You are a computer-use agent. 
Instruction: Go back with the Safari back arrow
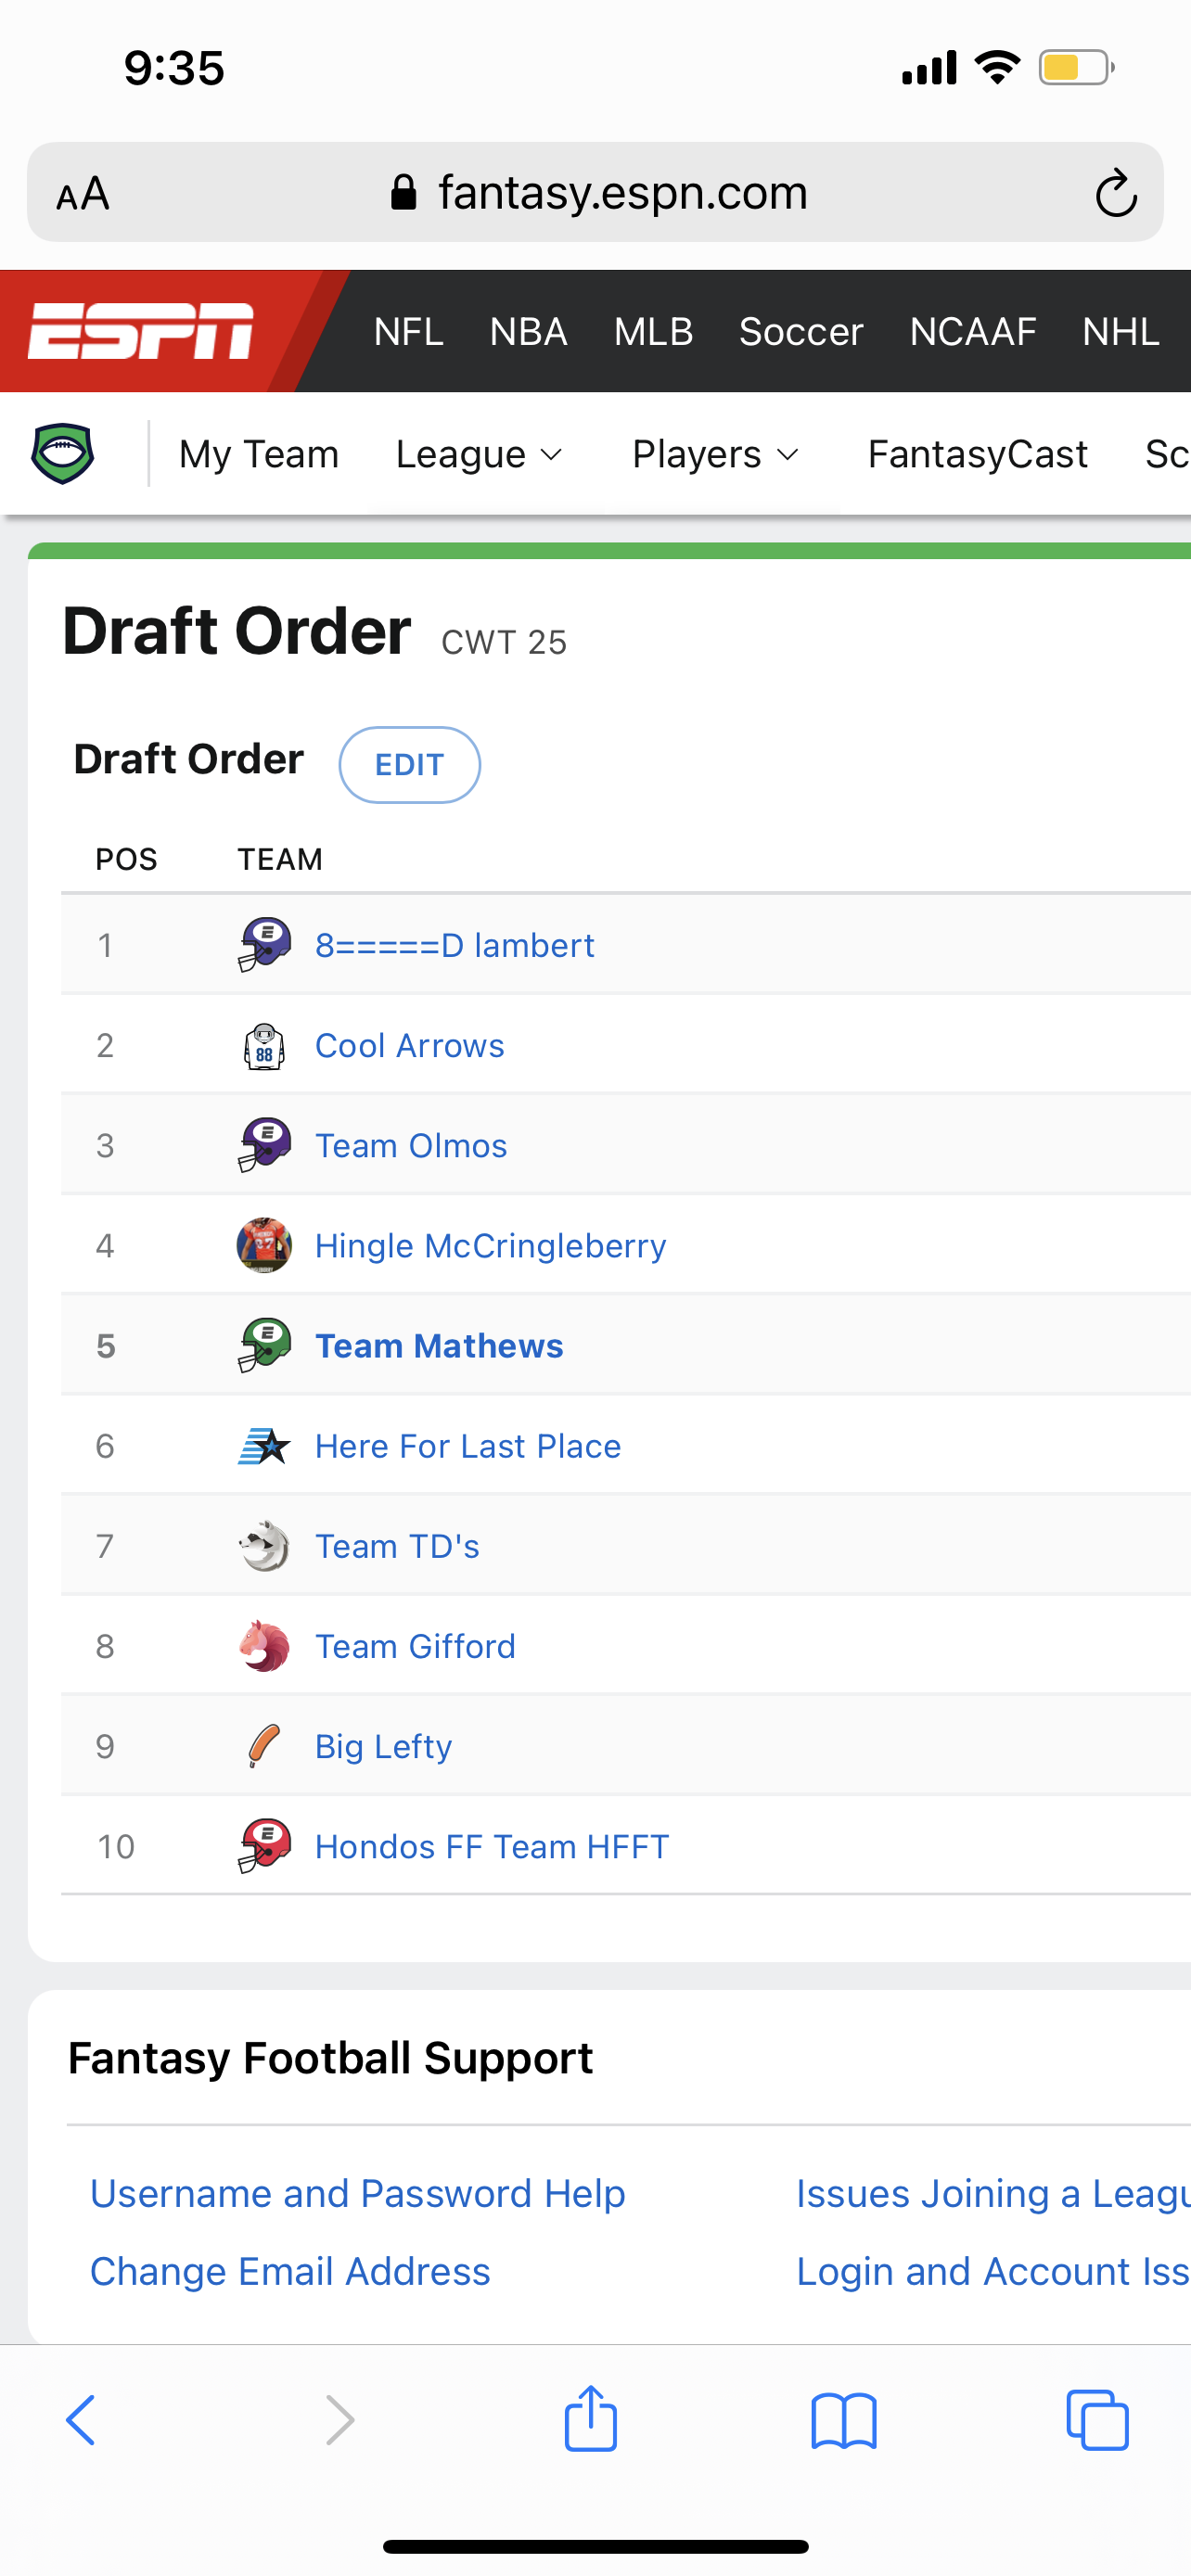click(x=81, y=2420)
